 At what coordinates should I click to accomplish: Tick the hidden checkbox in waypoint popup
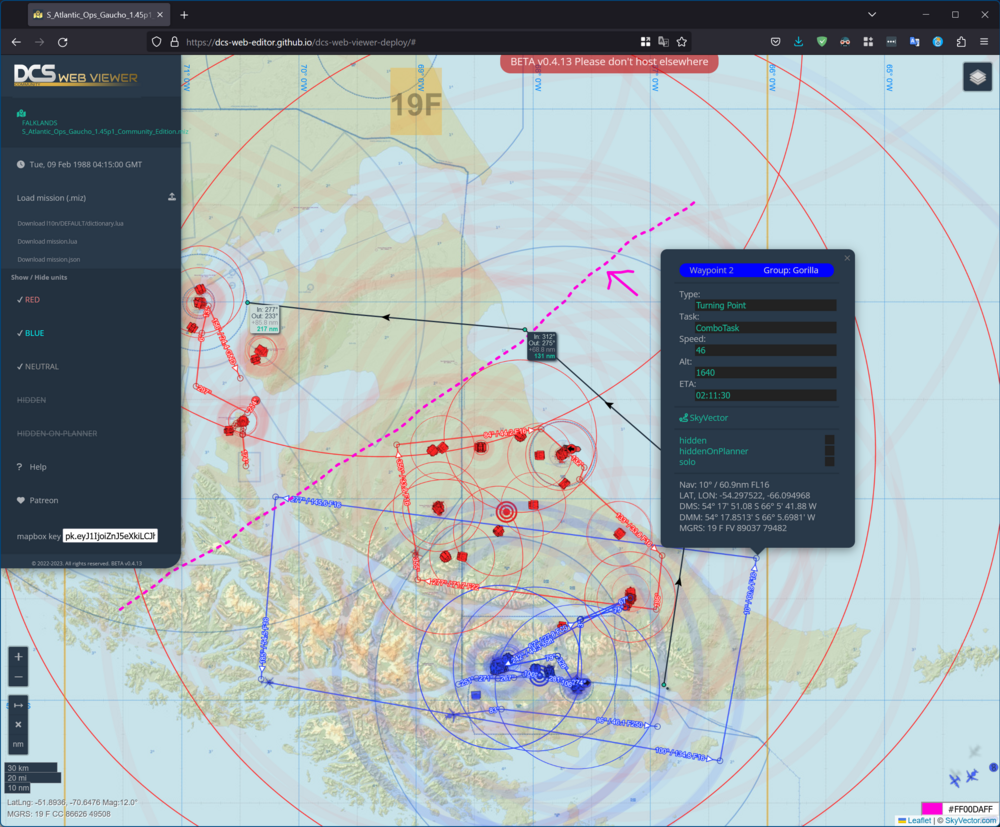click(829, 440)
